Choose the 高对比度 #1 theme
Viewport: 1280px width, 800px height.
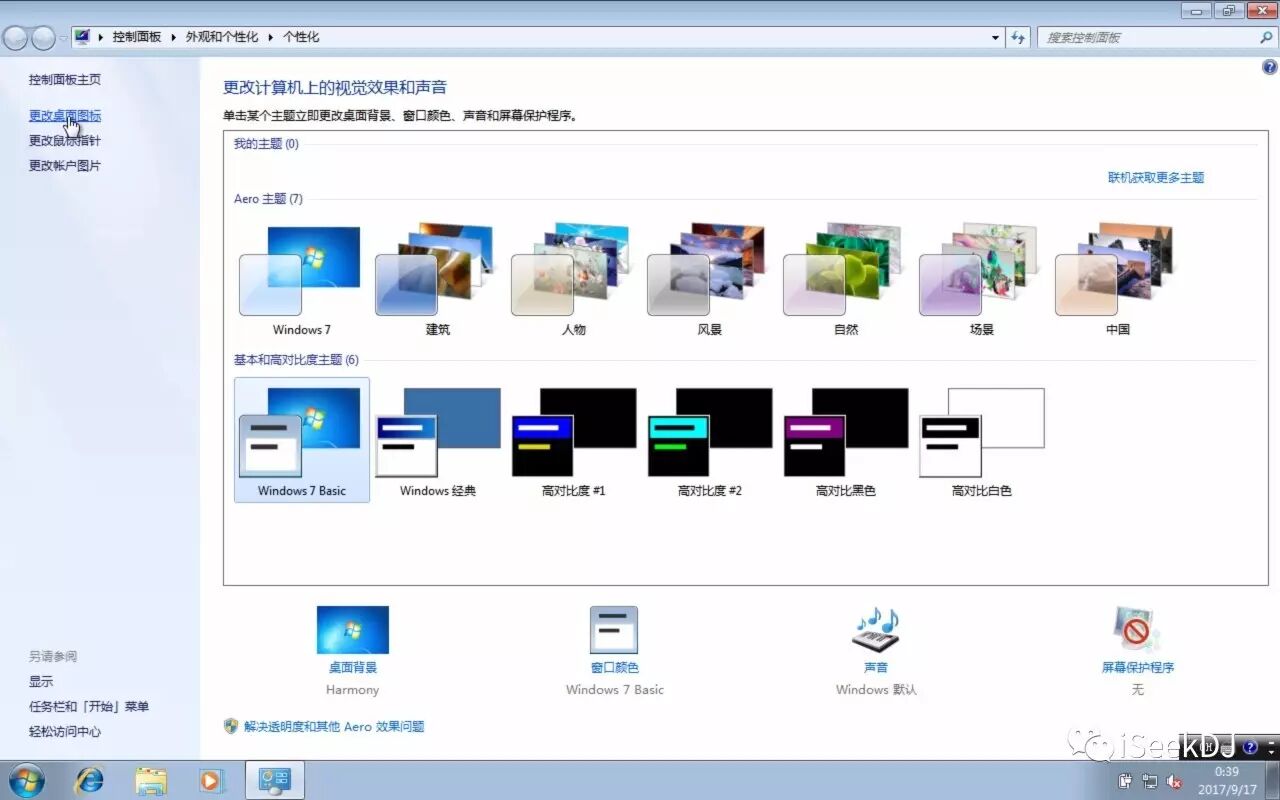click(x=573, y=440)
